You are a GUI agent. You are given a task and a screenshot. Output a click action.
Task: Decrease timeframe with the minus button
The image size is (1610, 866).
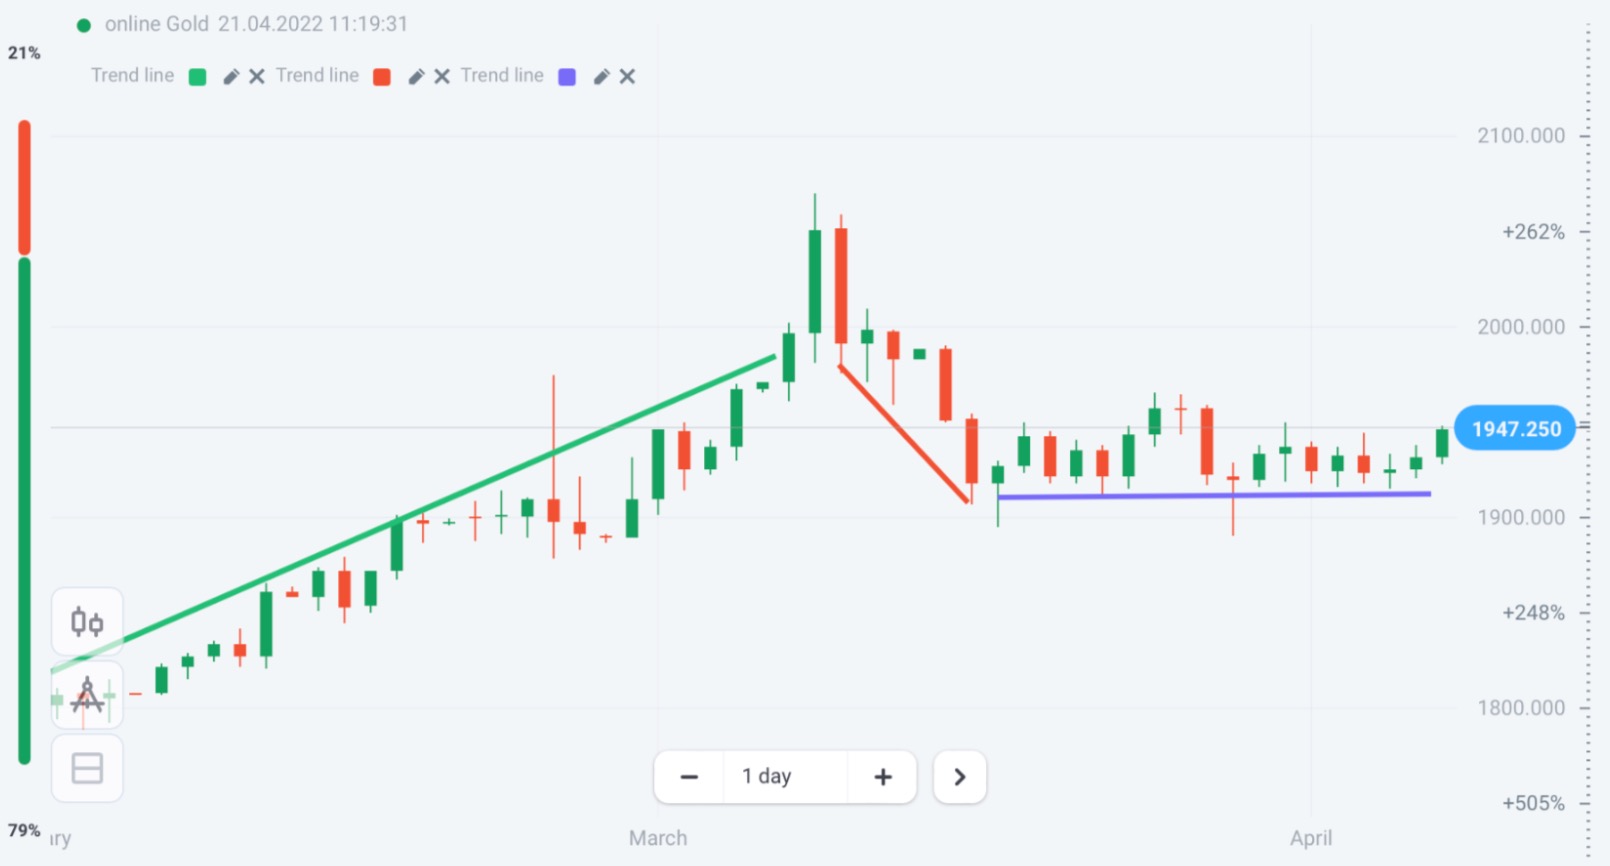click(x=689, y=777)
